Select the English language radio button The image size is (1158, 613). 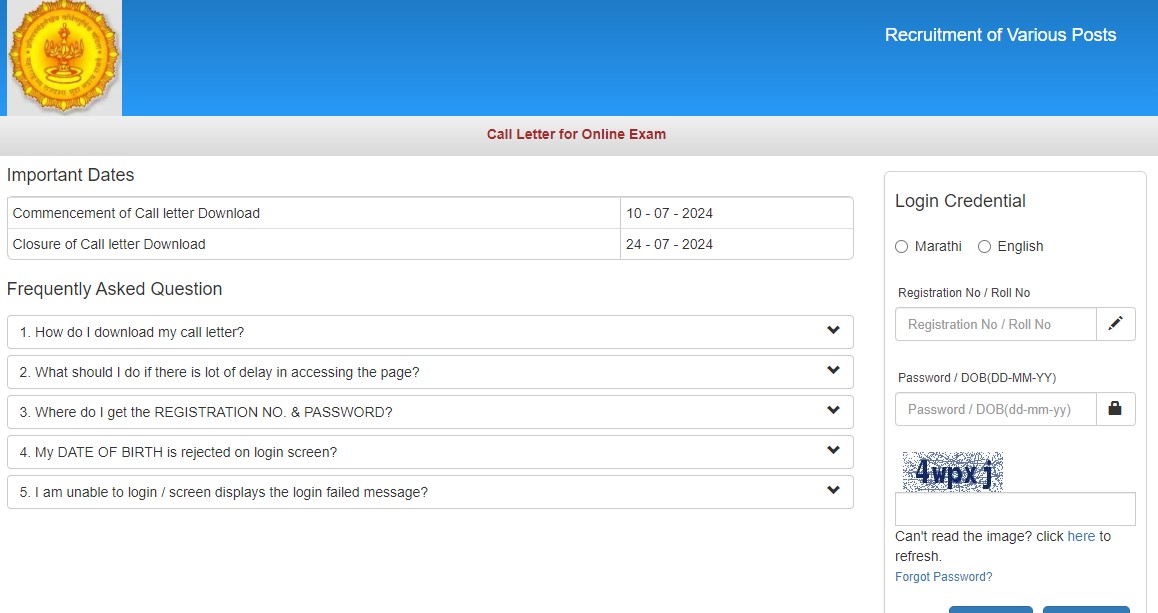point(985,247)
